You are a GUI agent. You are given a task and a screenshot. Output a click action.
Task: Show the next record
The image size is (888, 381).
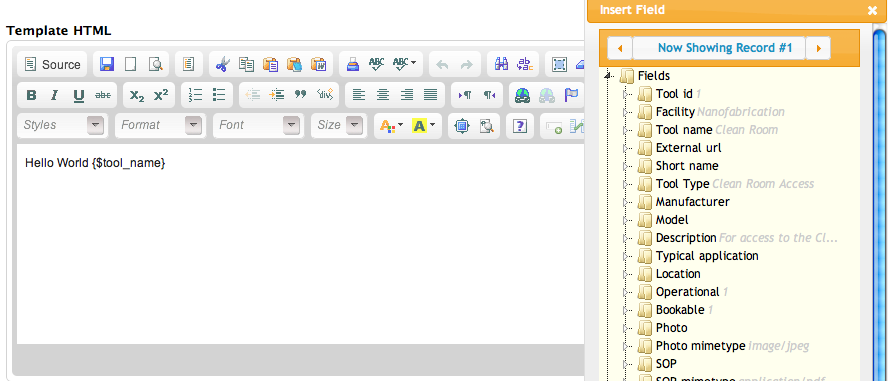tap(818, 48)
